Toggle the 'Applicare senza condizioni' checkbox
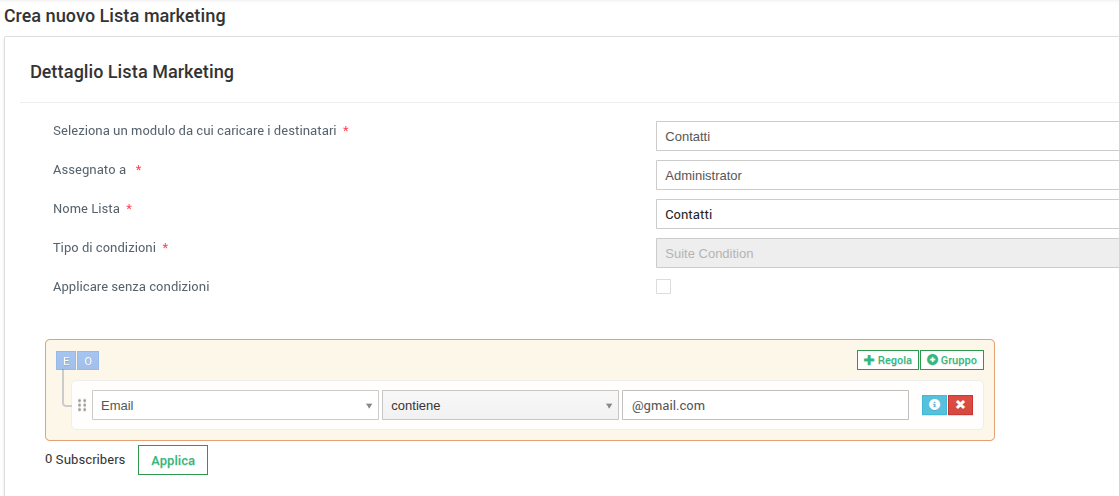This screenshot has height=496, width=1119. (x=663, y=287)
